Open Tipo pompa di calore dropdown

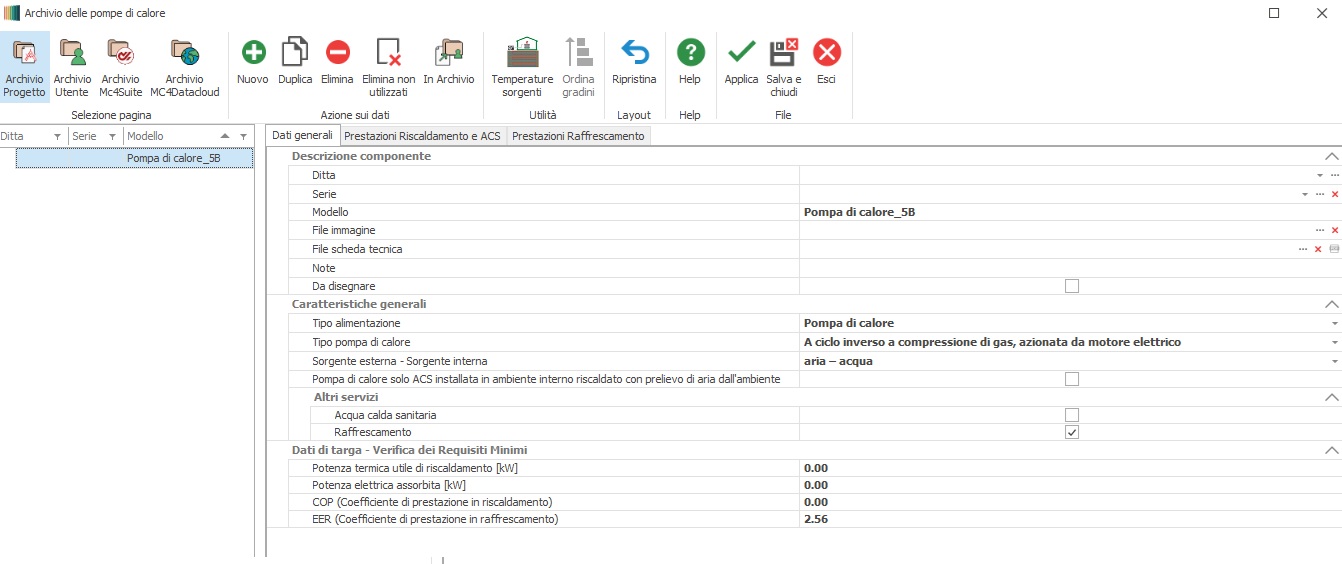(1334, 342)
